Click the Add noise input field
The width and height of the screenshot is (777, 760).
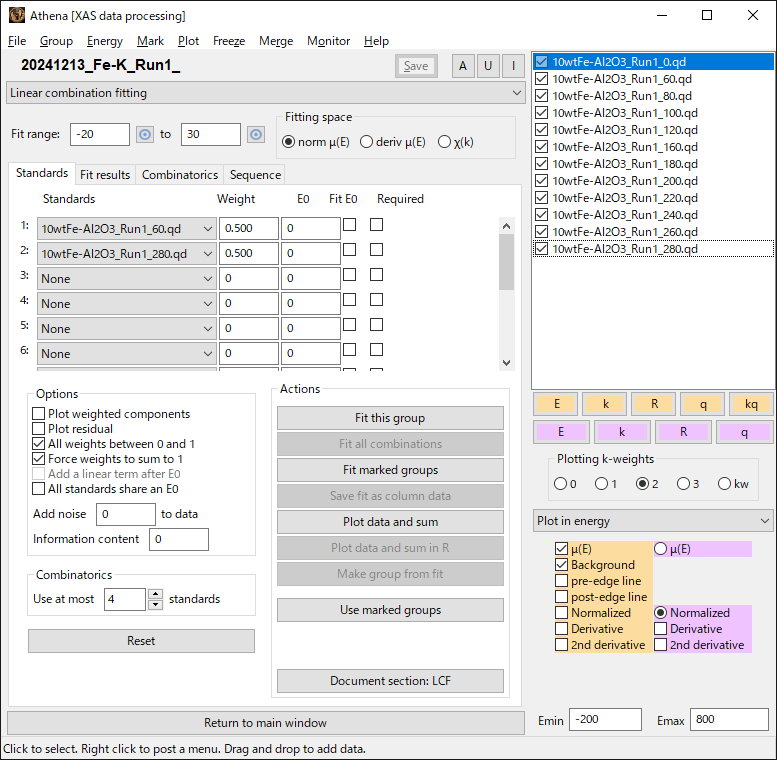[126, 514]
